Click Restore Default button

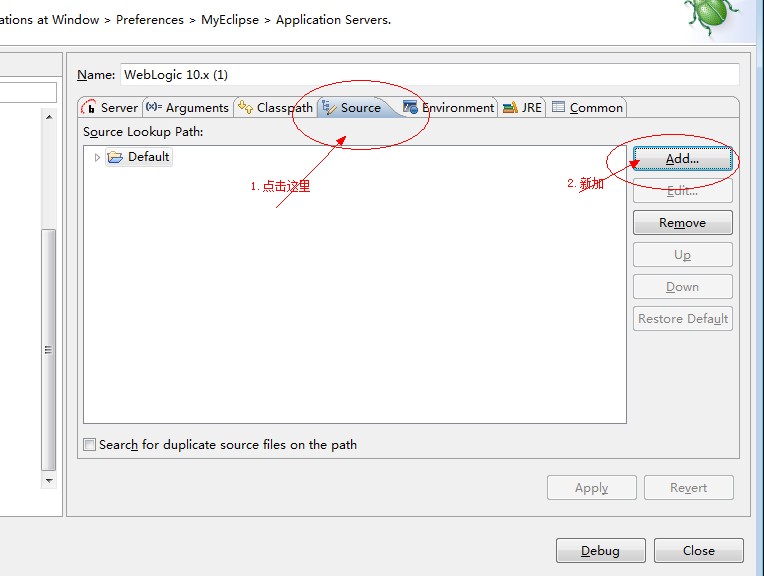coord(682,319)
